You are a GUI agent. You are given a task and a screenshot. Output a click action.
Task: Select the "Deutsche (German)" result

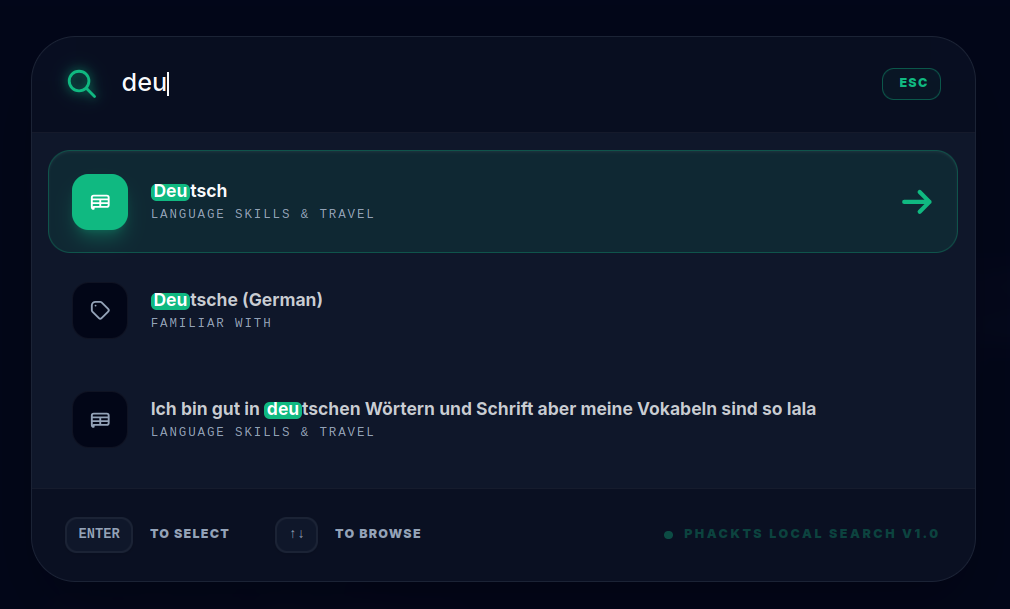pyautogui.click(x=237, y=300)
